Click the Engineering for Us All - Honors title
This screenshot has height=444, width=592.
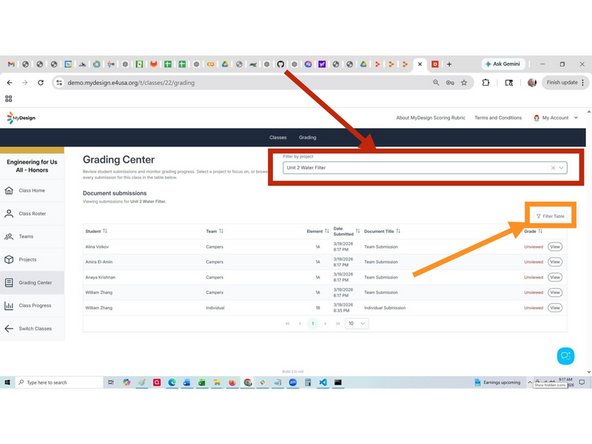[32, 166]
